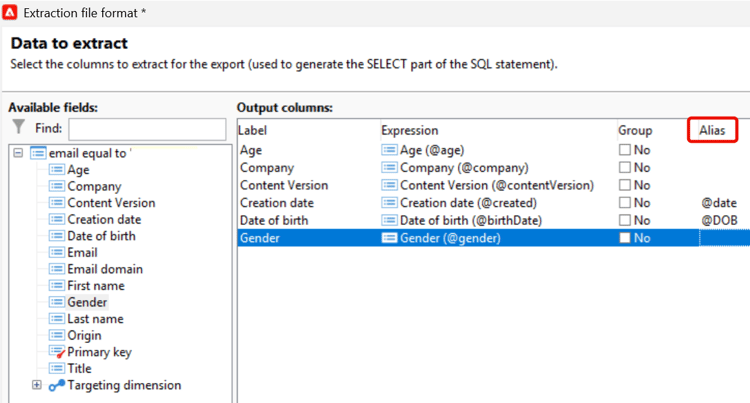The width and height of the screenshot is (750, 403).
Task: Click the Age (@age) expression icon
Action: 389,150
